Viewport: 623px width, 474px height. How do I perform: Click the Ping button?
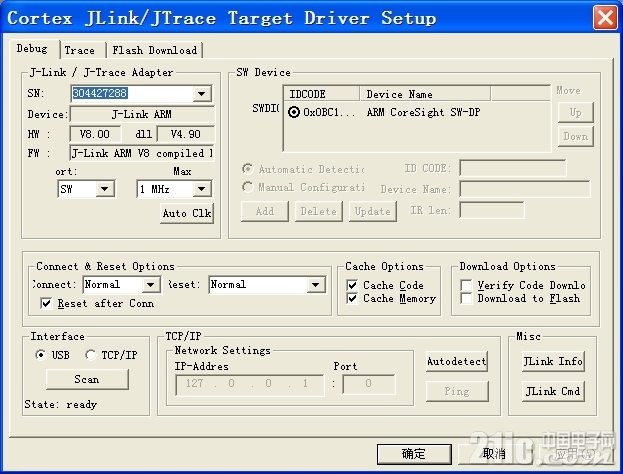457,391
